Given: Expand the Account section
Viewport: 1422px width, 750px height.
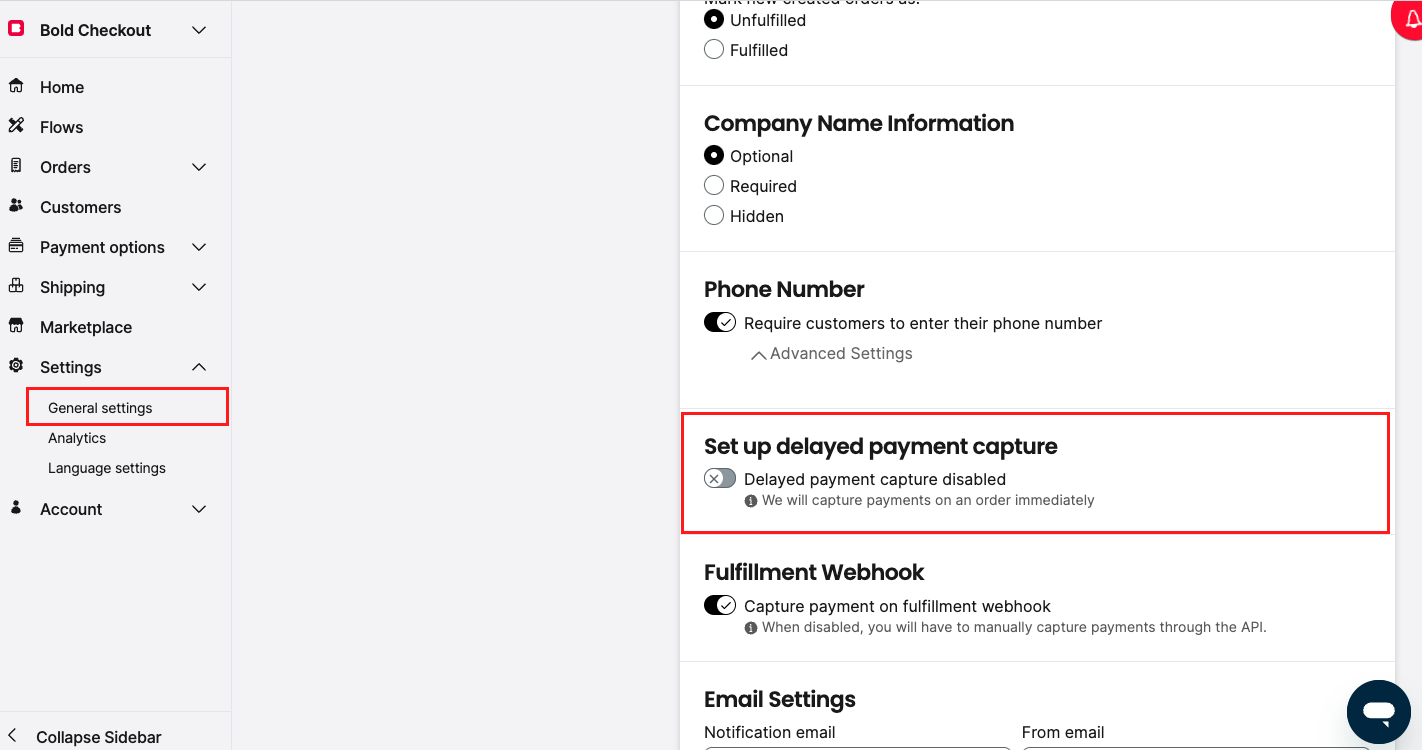Looking at the screenshot, I should click(198, 509).
